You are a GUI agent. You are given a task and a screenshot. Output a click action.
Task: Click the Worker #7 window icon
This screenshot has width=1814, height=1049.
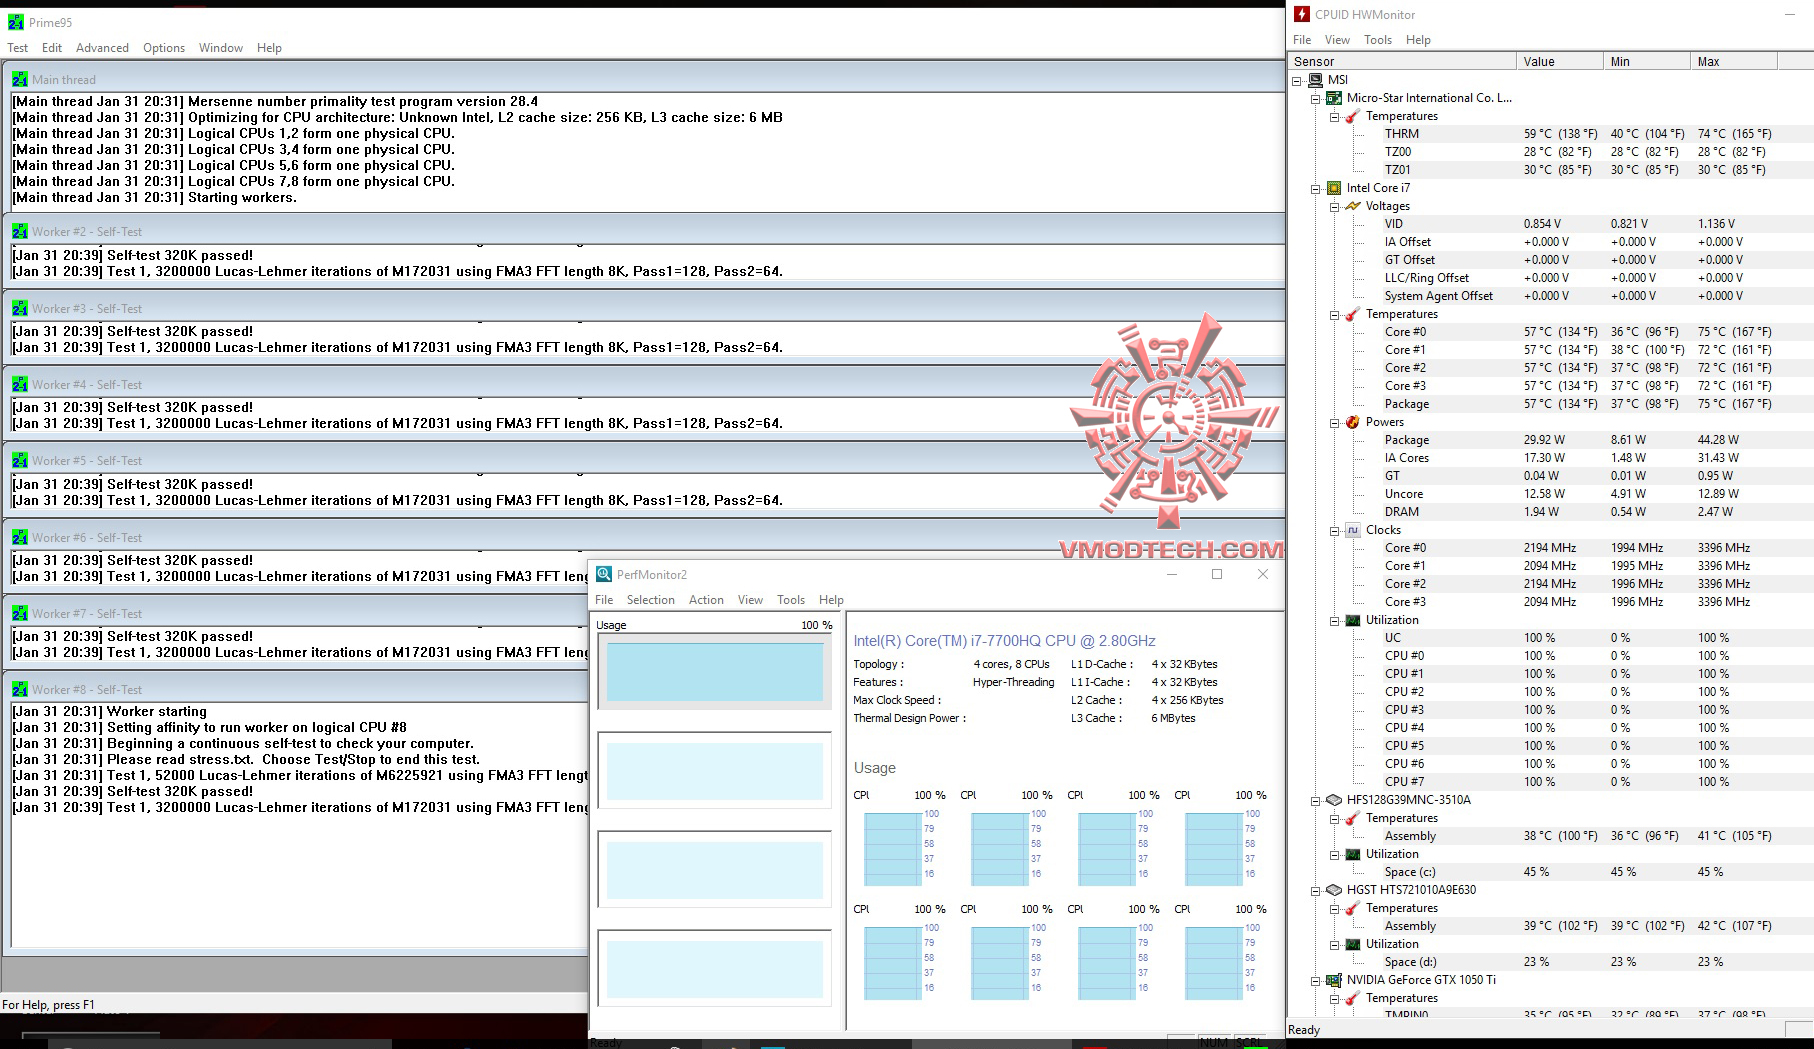pos(20,613)
